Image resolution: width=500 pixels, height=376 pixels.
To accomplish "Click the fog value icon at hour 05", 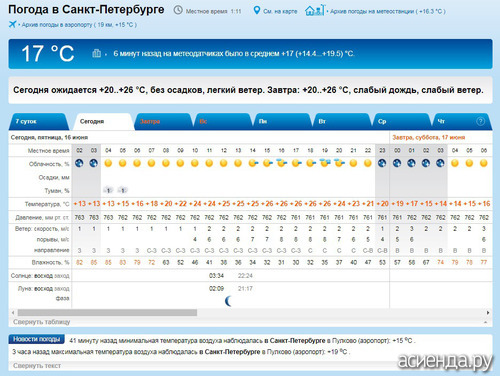I will tap(123, 190).
